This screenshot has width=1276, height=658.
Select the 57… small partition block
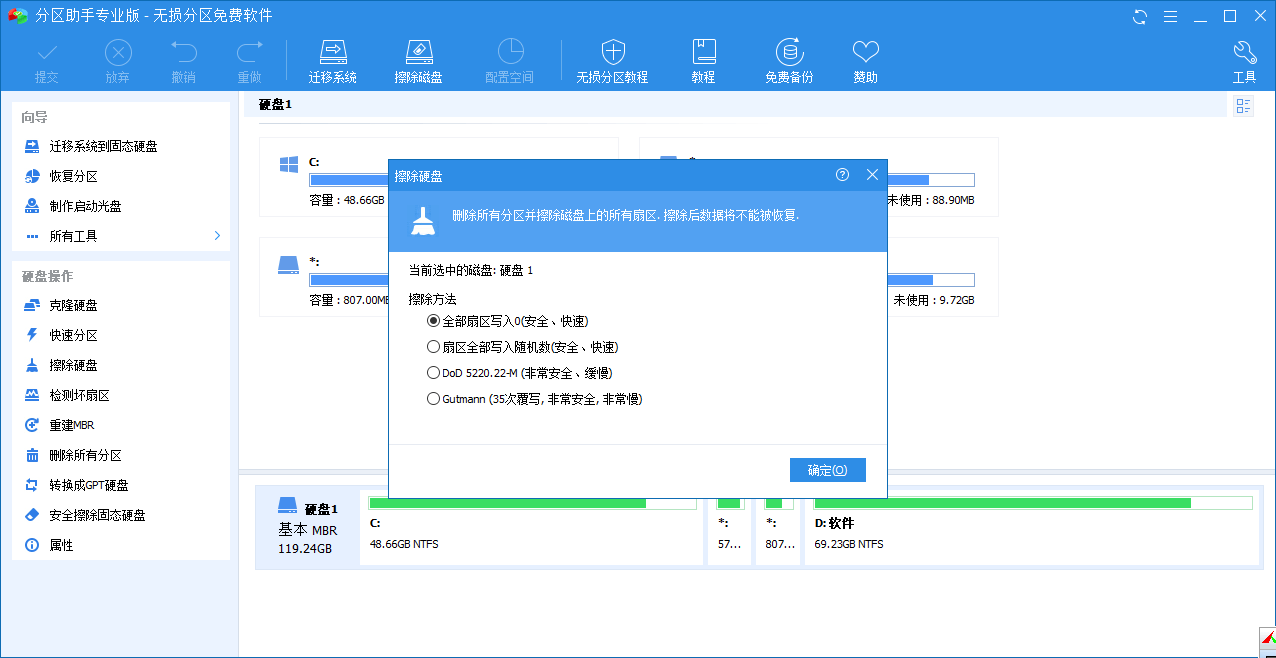pos(729,528)
